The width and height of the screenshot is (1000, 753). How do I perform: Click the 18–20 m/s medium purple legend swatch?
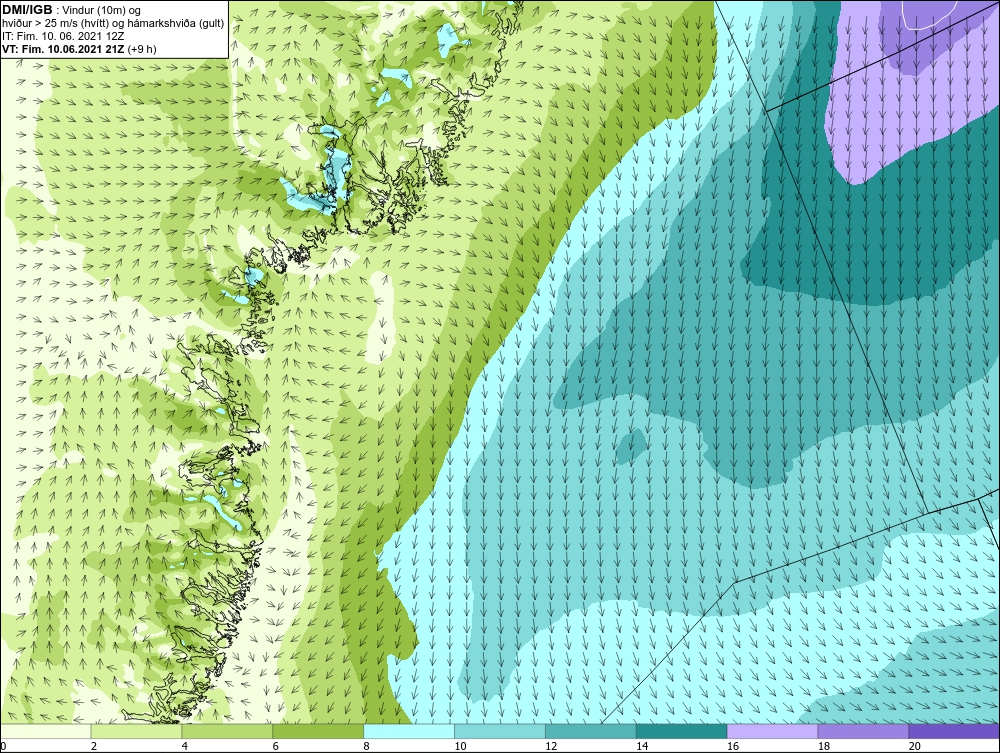coord(864,731)
